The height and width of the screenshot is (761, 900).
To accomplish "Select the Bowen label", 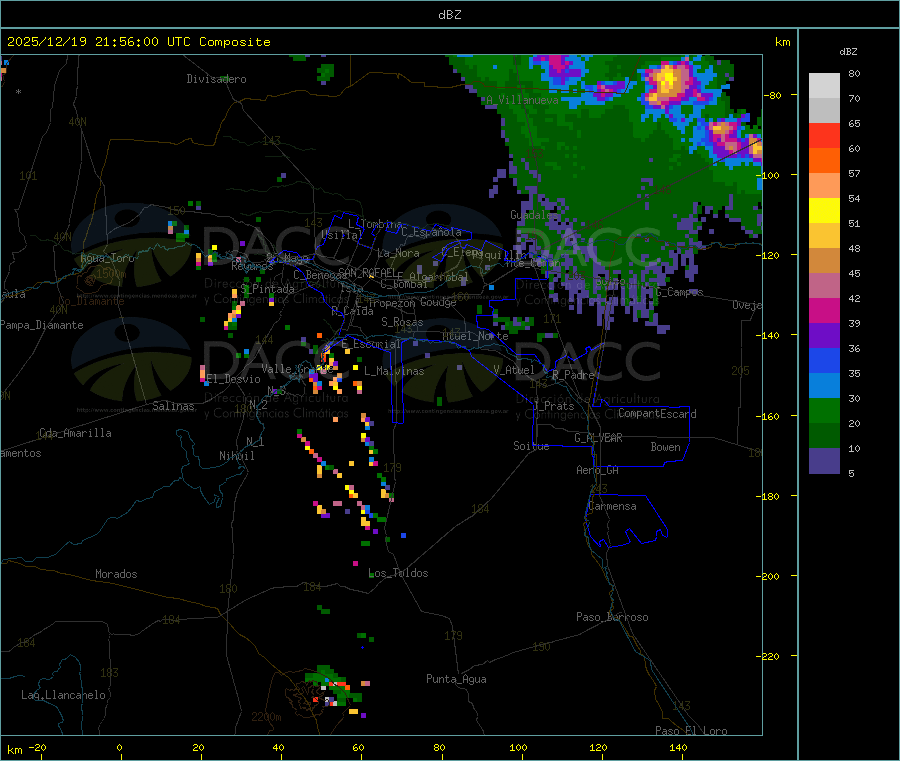I will click(665, 447).
